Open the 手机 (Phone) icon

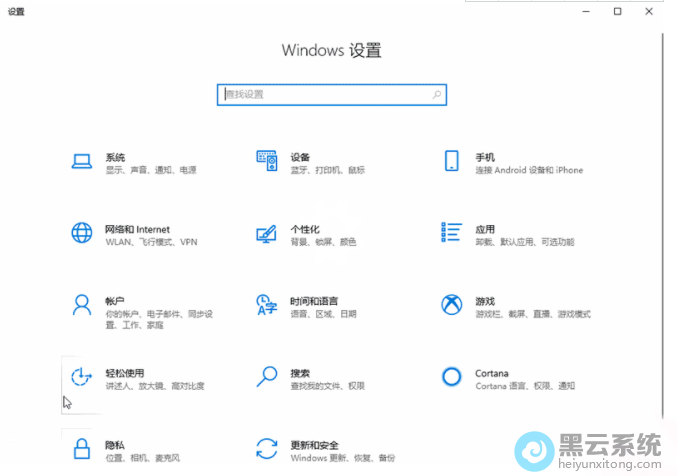[x=451, y=162]
